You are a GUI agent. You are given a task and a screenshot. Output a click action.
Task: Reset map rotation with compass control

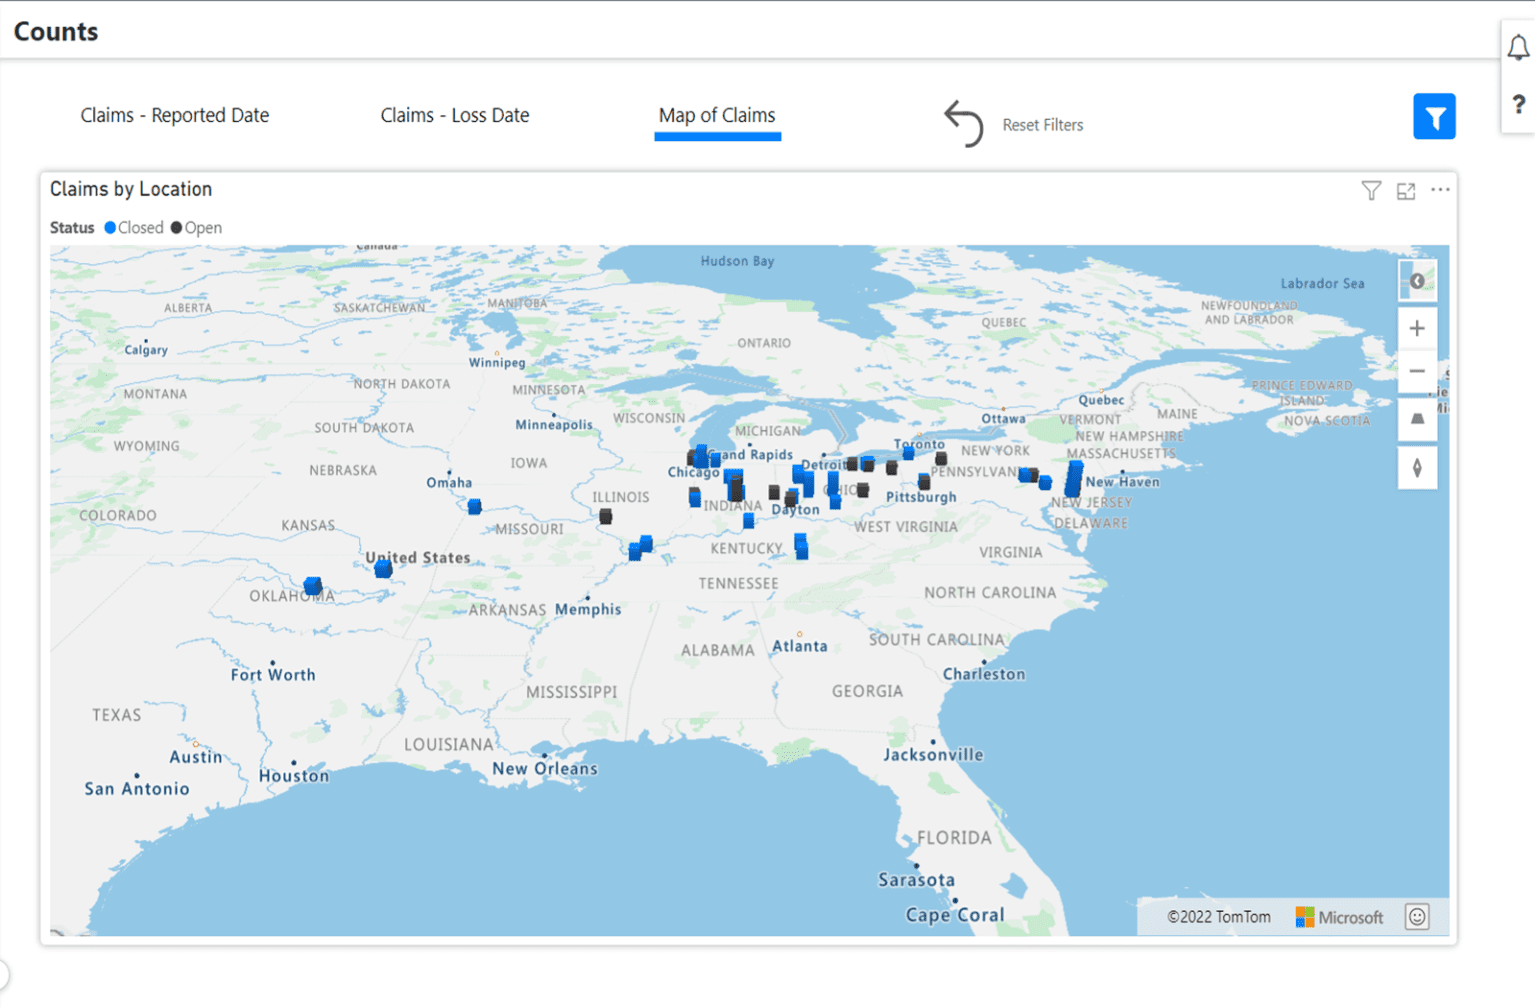point(1417,468)
